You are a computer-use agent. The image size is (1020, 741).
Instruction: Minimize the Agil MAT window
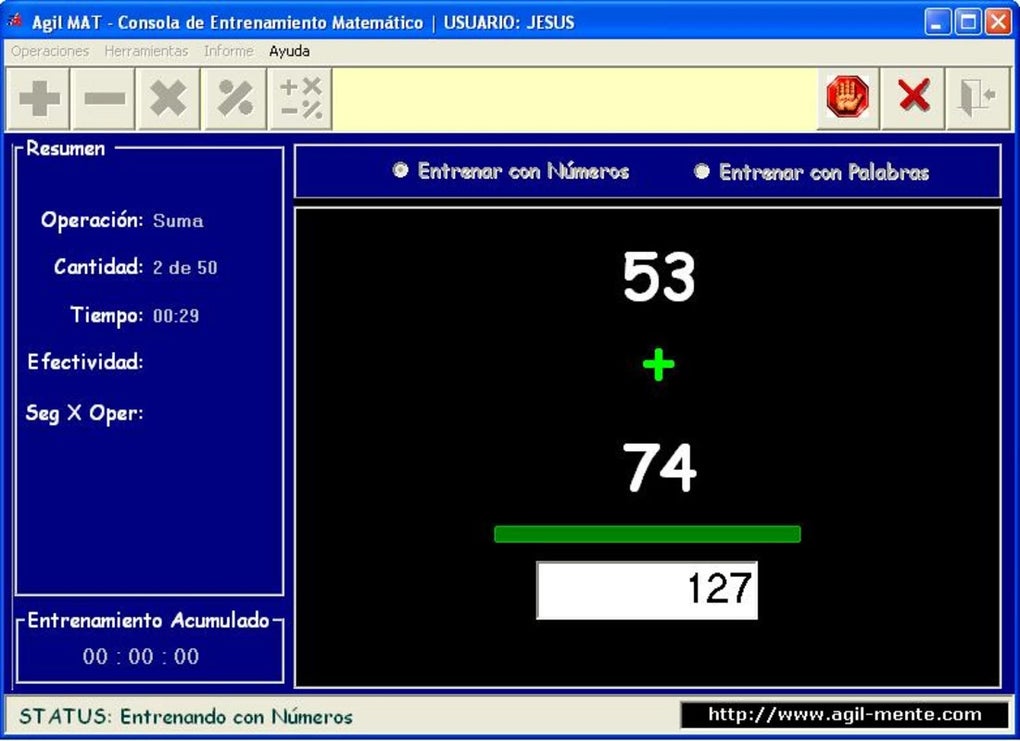point(936,20)
